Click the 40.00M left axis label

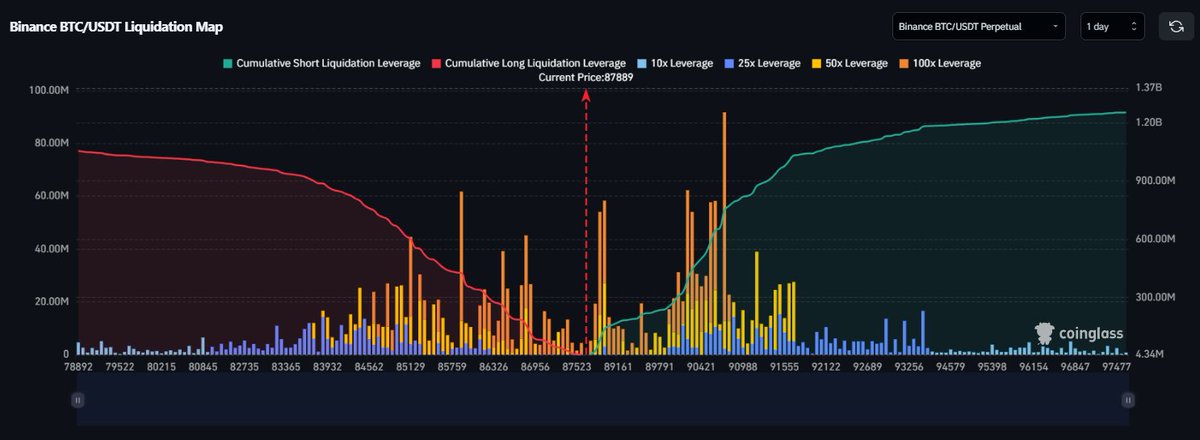tap(52, 248)
